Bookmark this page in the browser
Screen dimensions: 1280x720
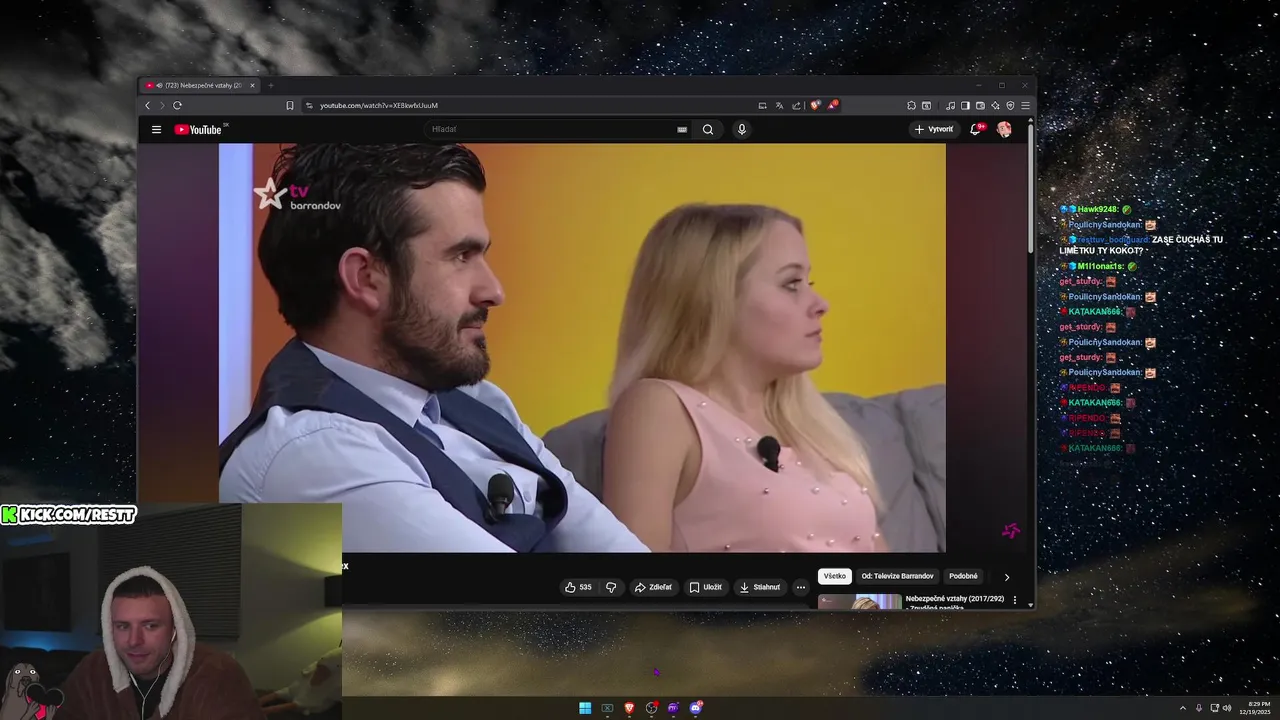290,105
